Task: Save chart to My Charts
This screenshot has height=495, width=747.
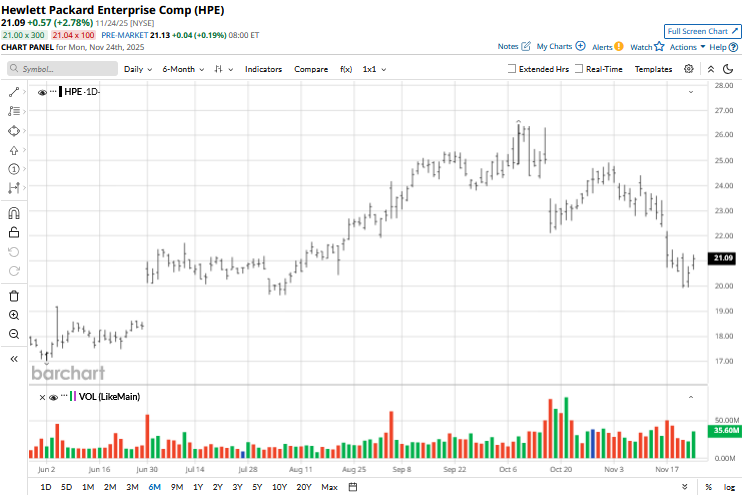Action: [x=580, y=46]
